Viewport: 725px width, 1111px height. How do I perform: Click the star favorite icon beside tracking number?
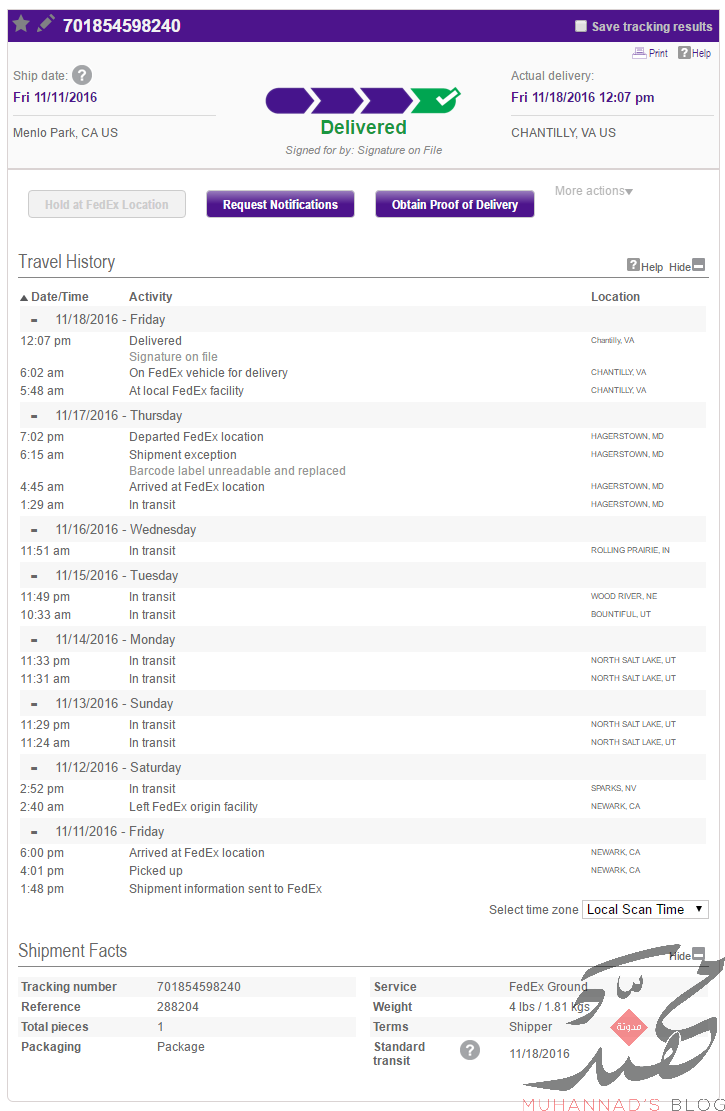point(21,24)
